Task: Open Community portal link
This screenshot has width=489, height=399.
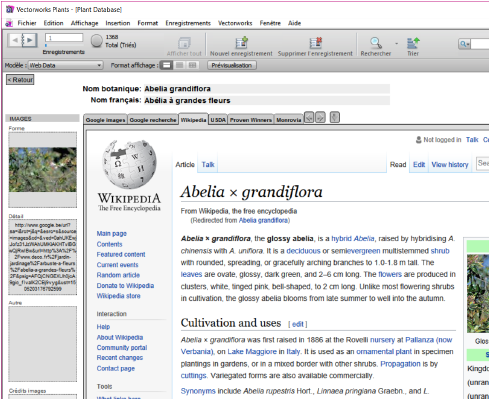Action: (122, 348)
